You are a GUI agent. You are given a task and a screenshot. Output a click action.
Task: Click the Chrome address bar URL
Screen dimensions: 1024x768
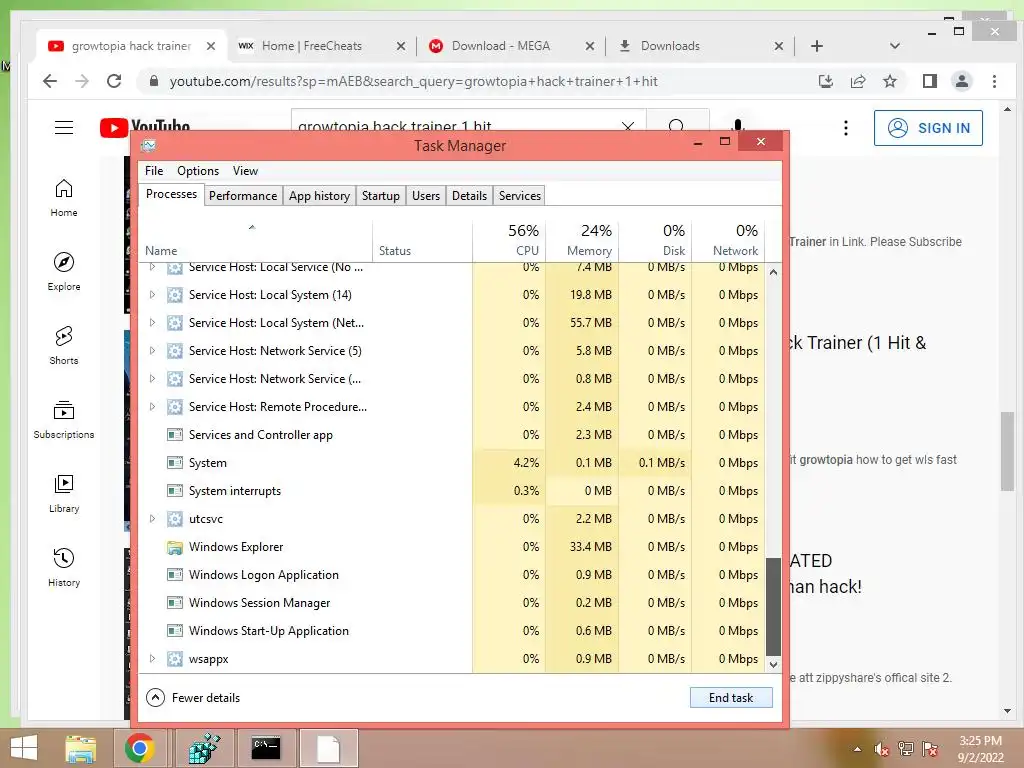click(413, 81)
